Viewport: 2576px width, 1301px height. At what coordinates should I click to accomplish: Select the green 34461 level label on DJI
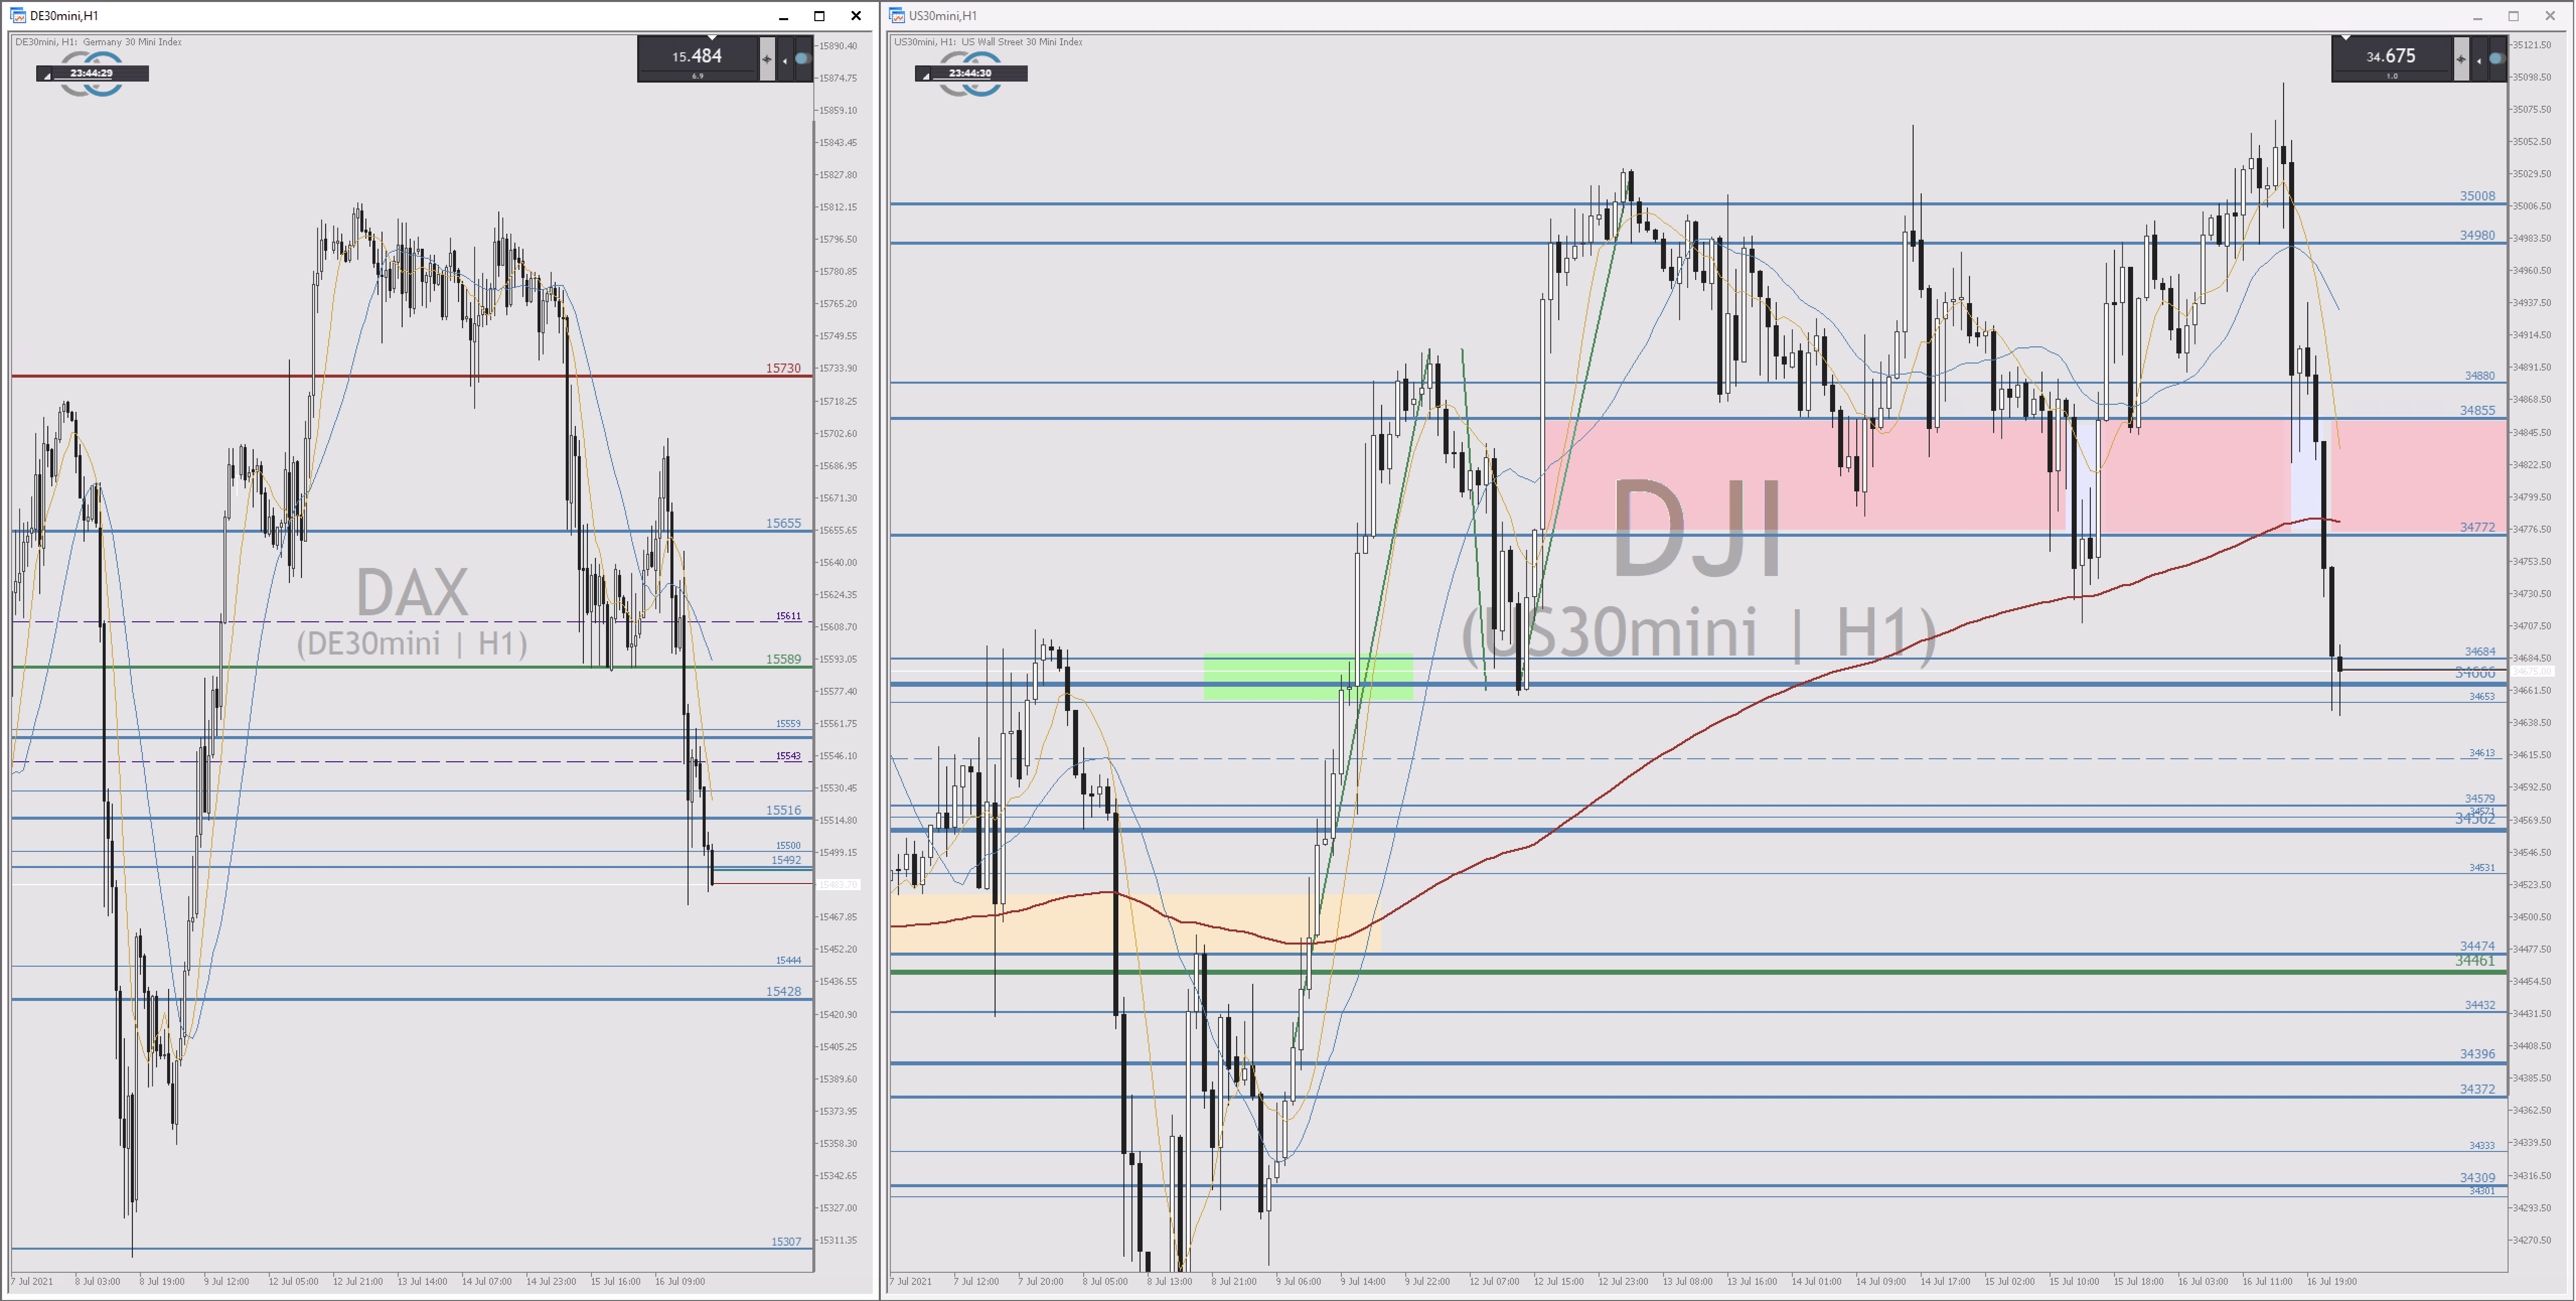[x=2475, y=961]
